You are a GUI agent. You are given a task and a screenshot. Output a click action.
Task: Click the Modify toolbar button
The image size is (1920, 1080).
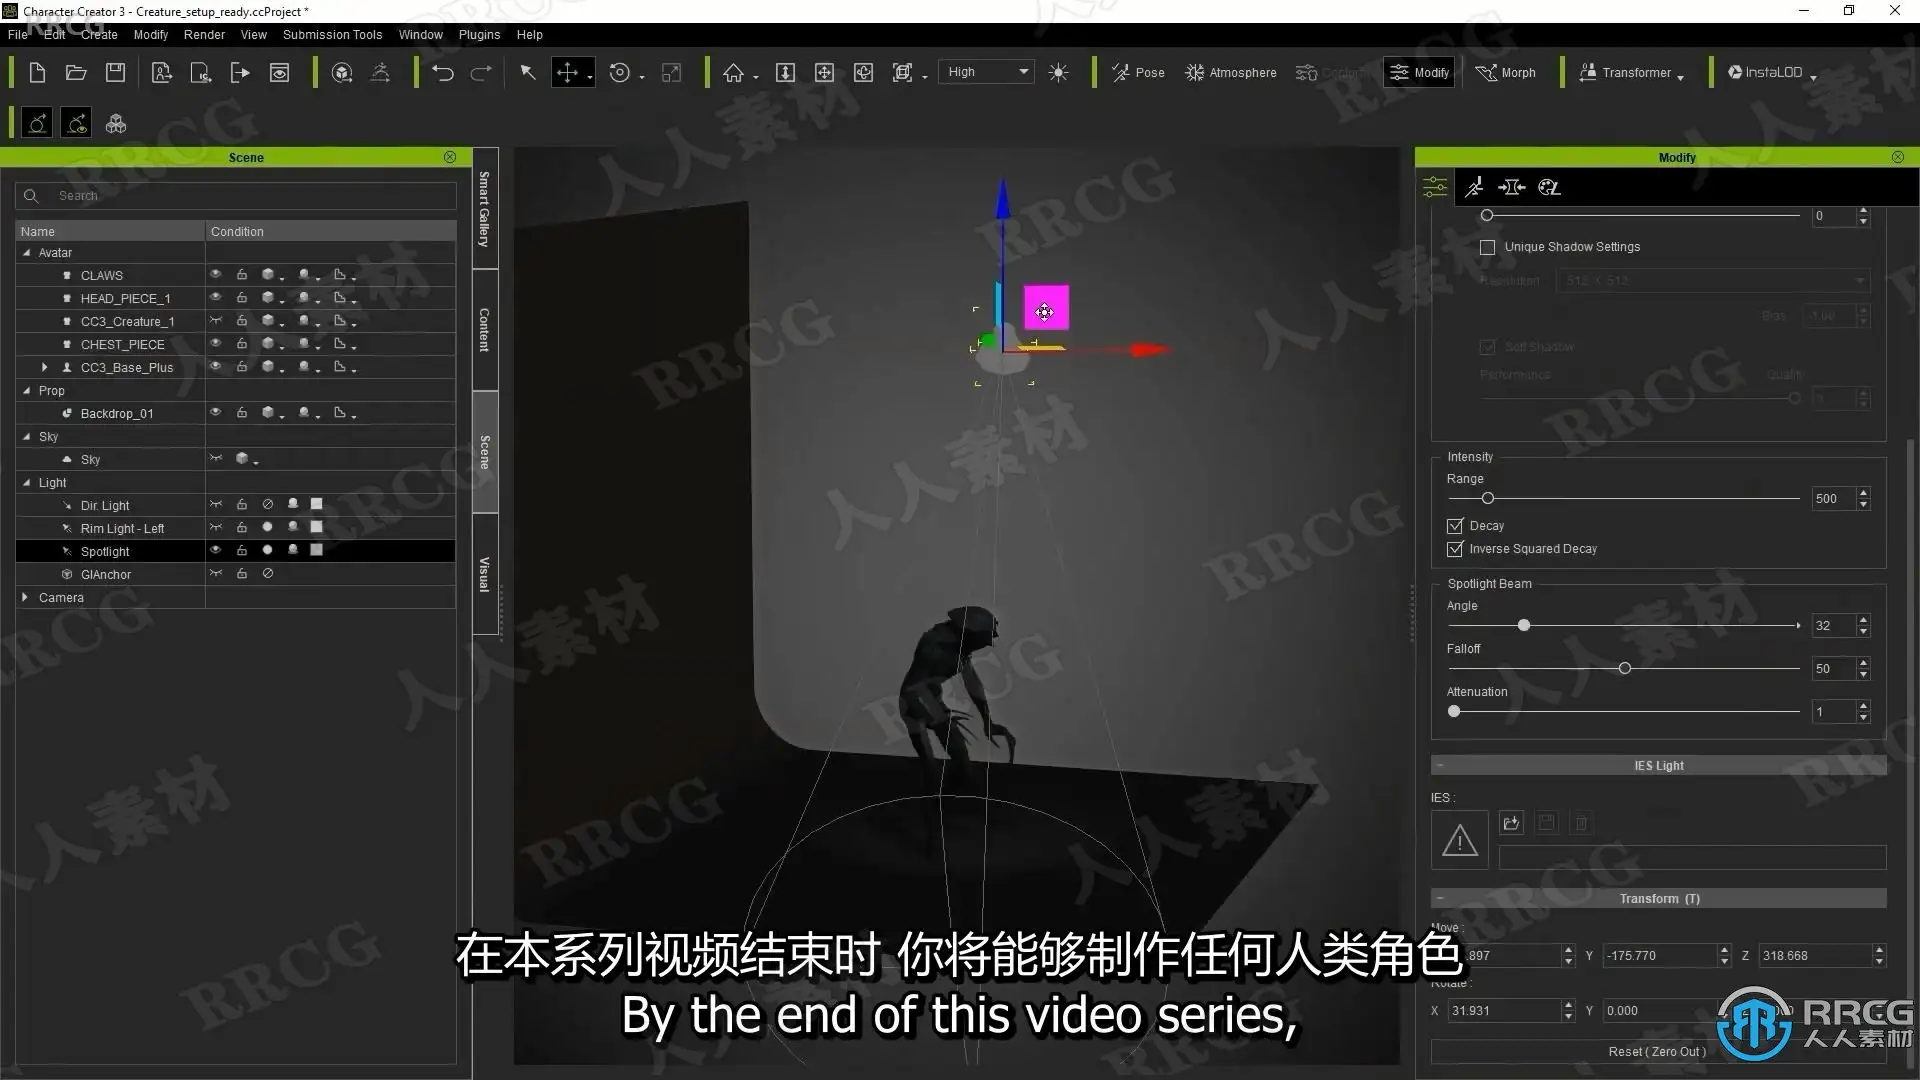(x=1419, y=73)
